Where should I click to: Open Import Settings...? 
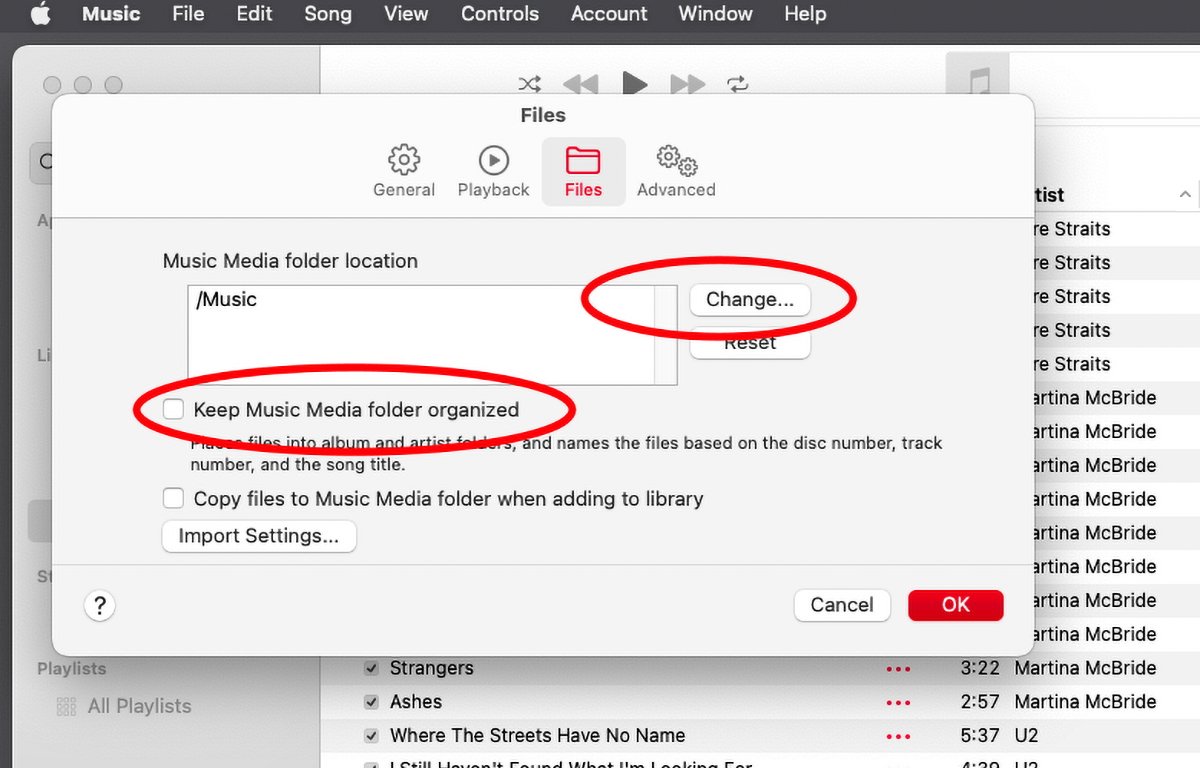tap(259, 536)
